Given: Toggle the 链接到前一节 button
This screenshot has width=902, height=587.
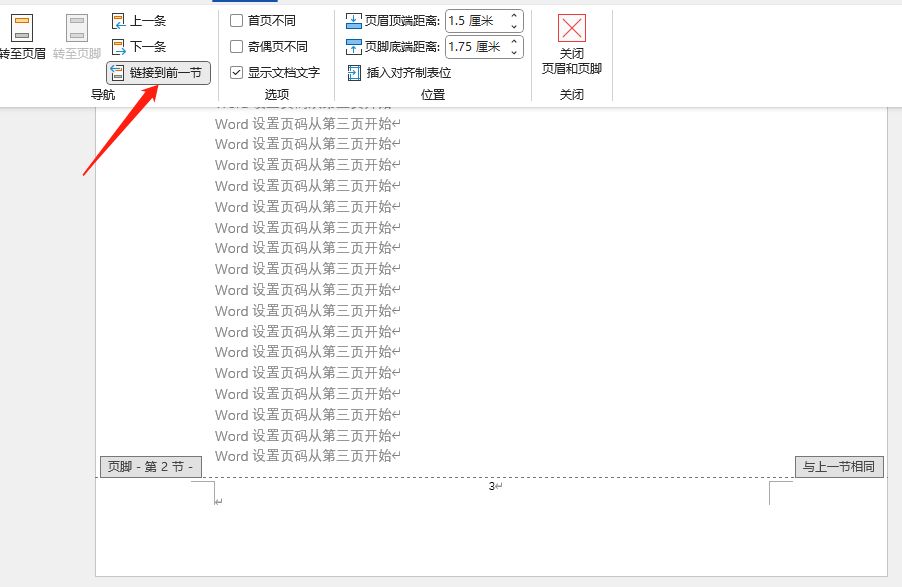Looking at the screenshot, I should pos(157,73).
